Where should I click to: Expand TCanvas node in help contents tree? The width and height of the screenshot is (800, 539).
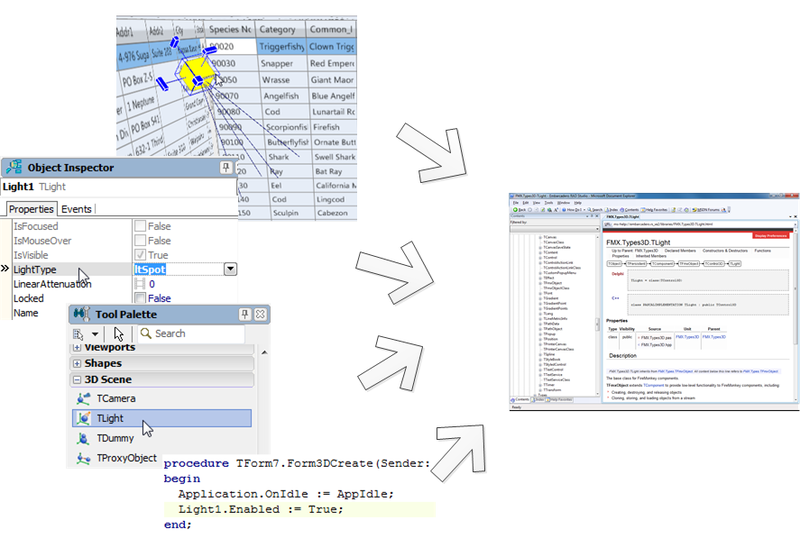click(540, 237)
